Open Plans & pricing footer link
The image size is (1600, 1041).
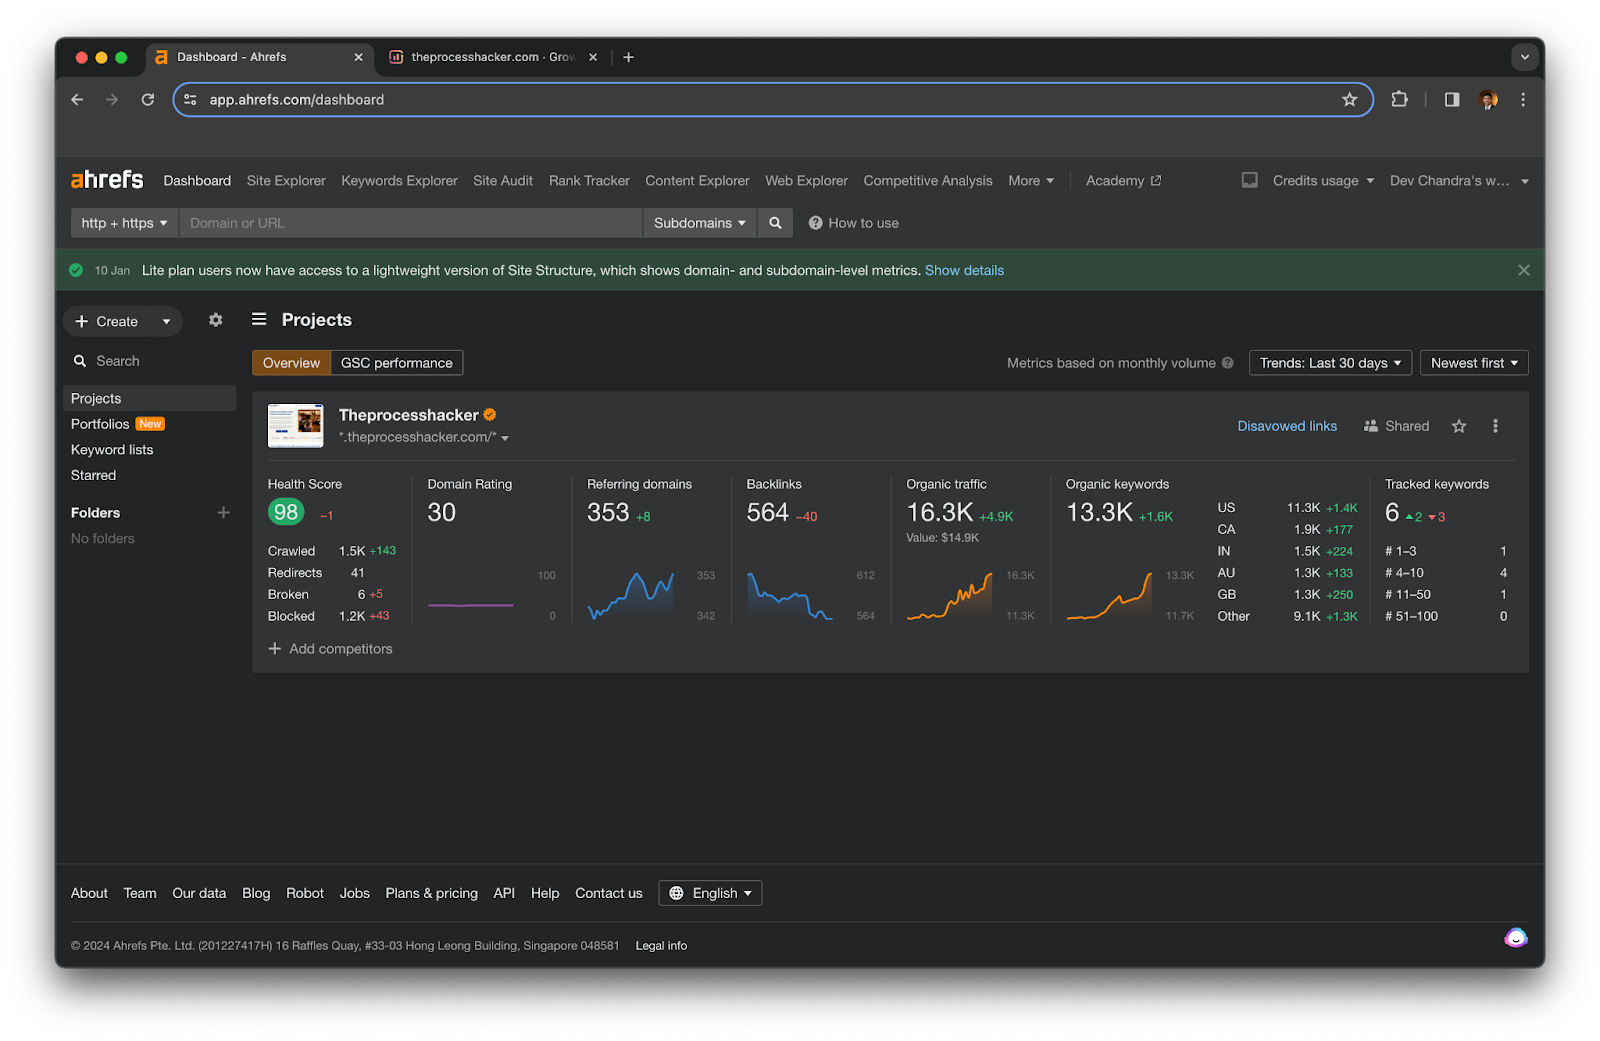coord(431,893)
